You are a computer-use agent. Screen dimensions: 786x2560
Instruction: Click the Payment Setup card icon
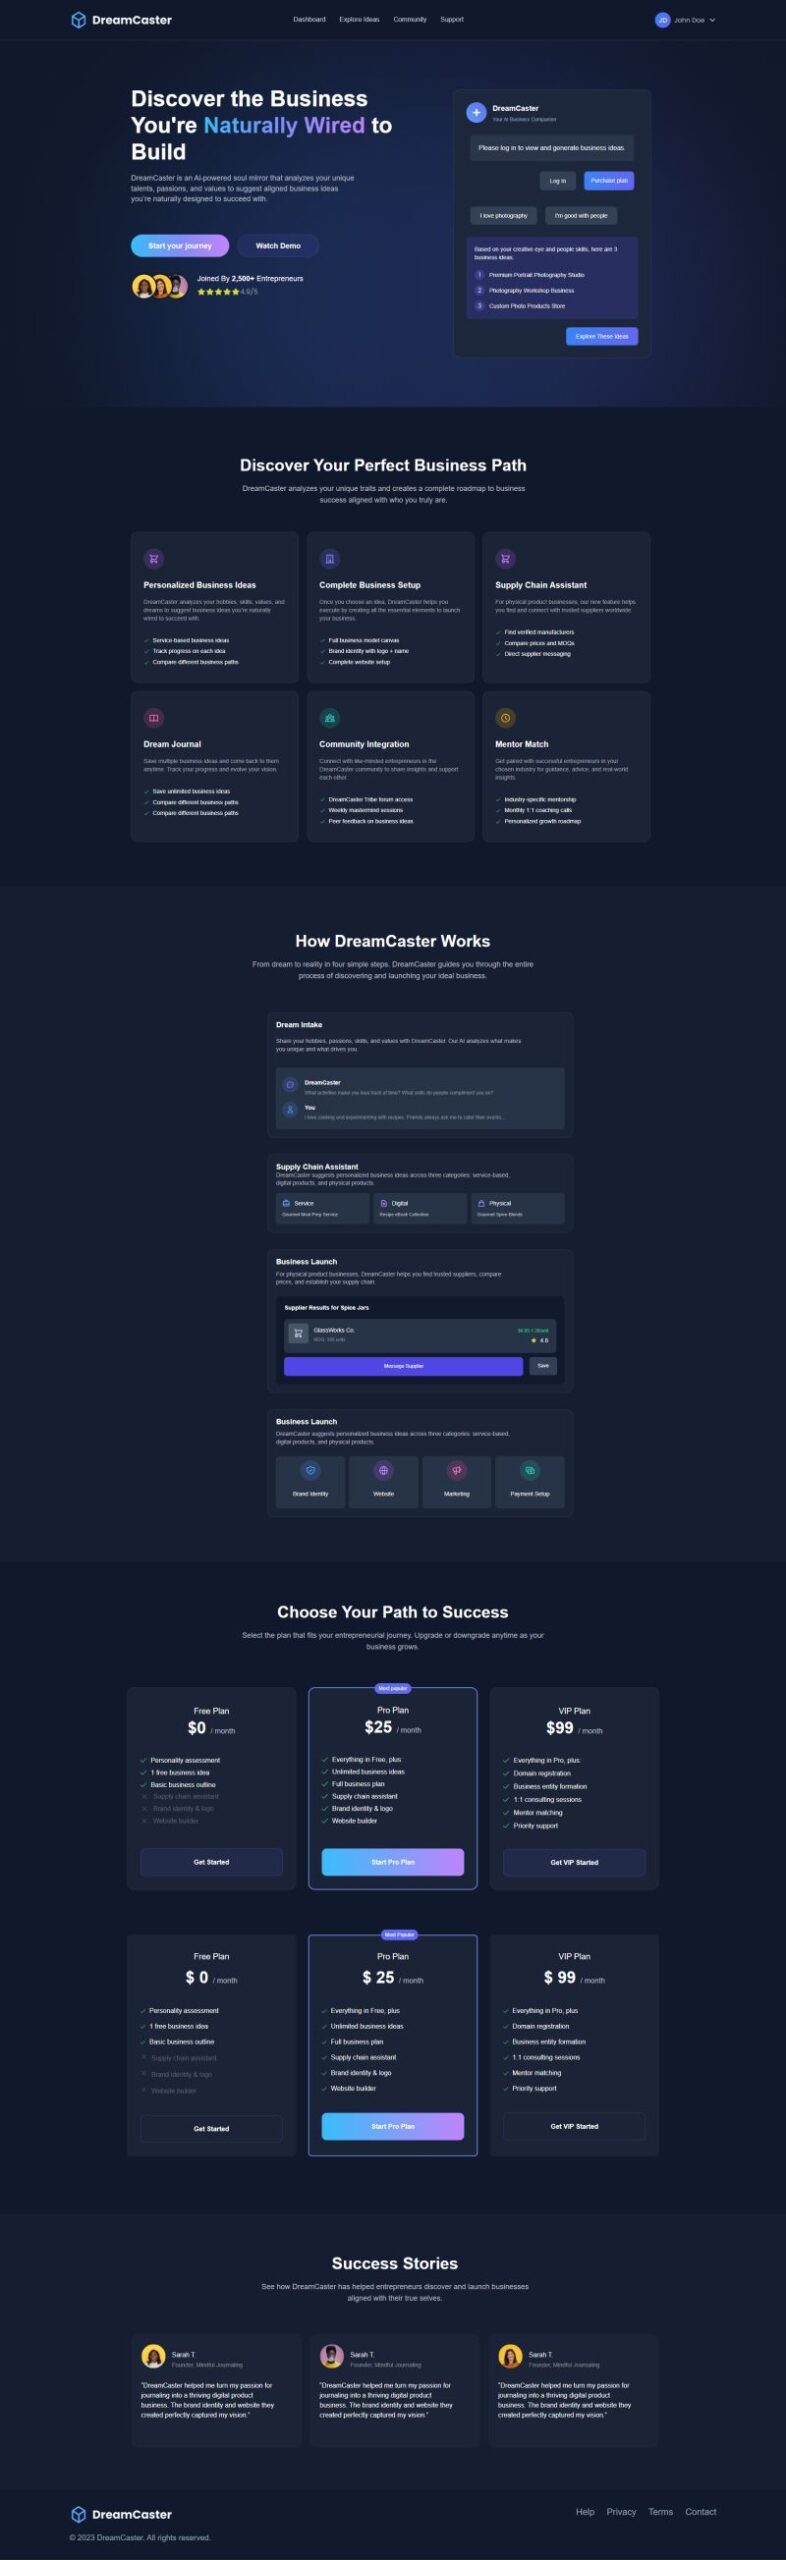(530, 1471)
